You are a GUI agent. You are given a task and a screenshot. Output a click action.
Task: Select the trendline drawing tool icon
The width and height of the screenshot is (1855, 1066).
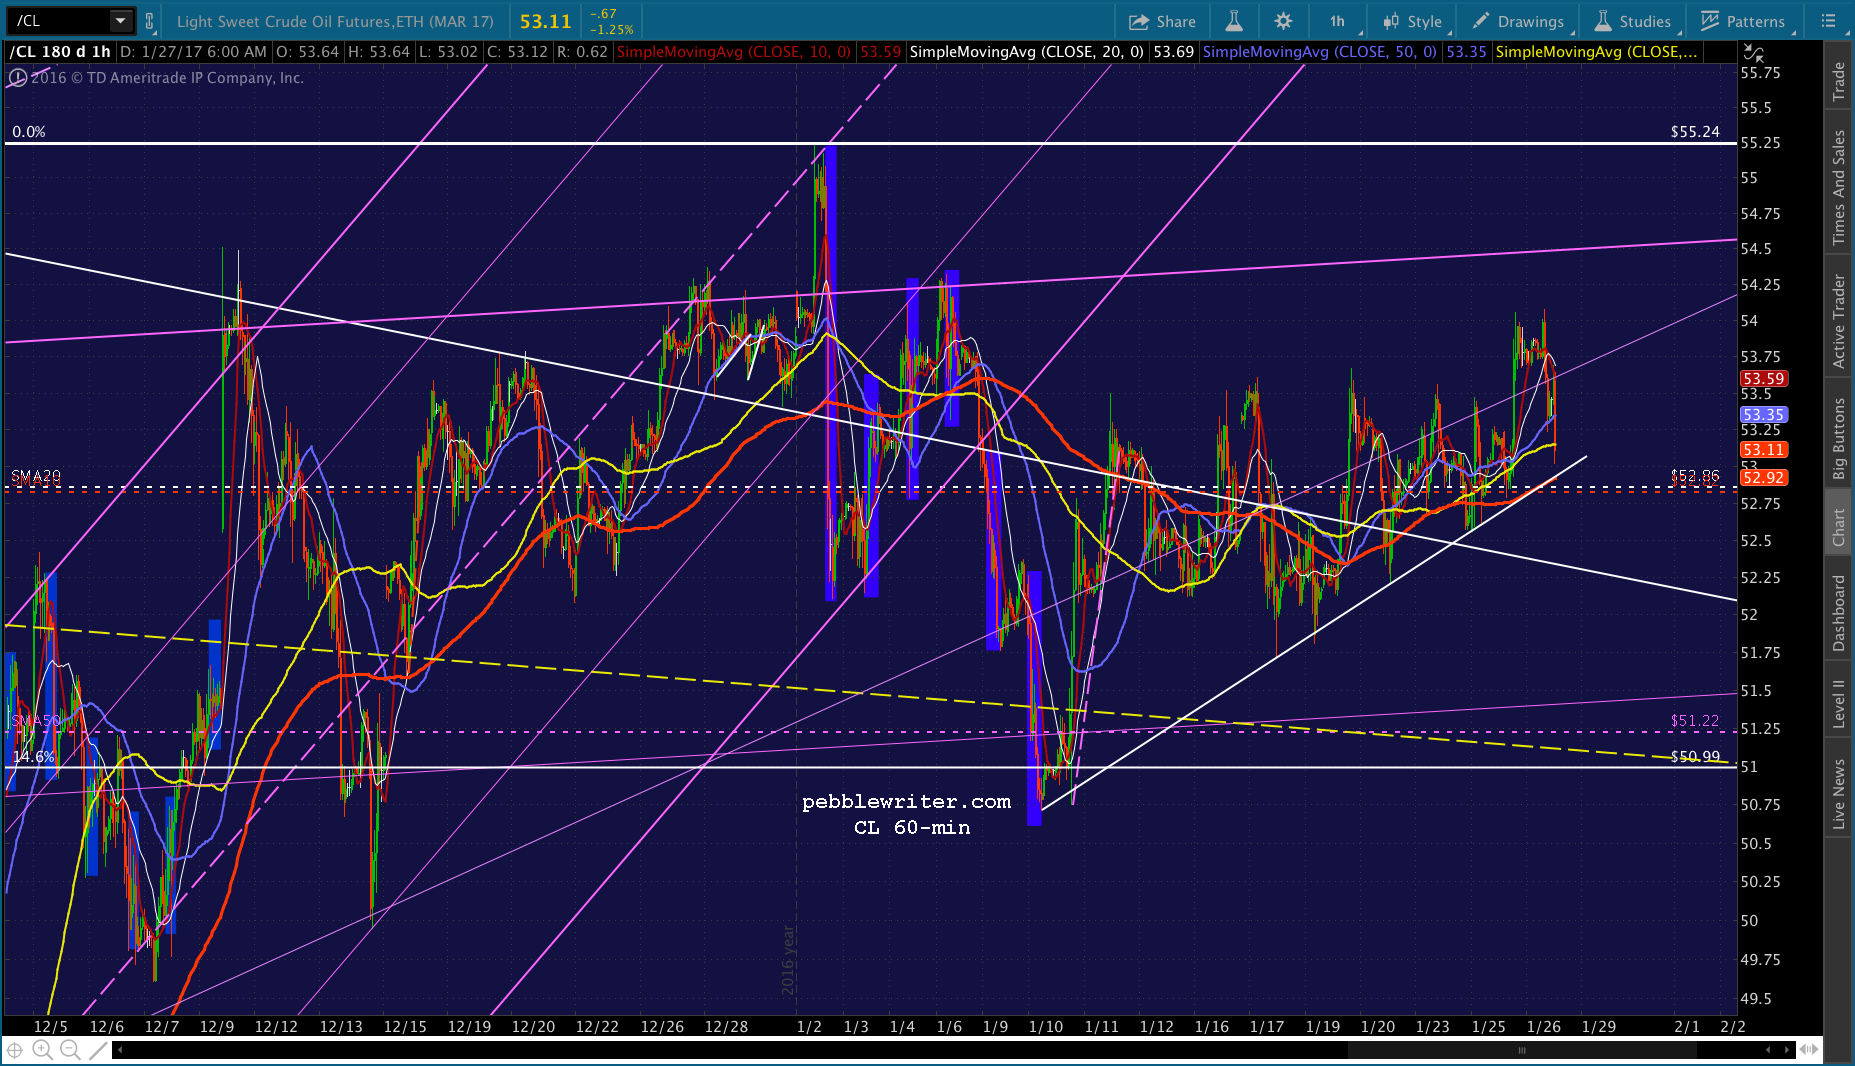click(98, 1049)
